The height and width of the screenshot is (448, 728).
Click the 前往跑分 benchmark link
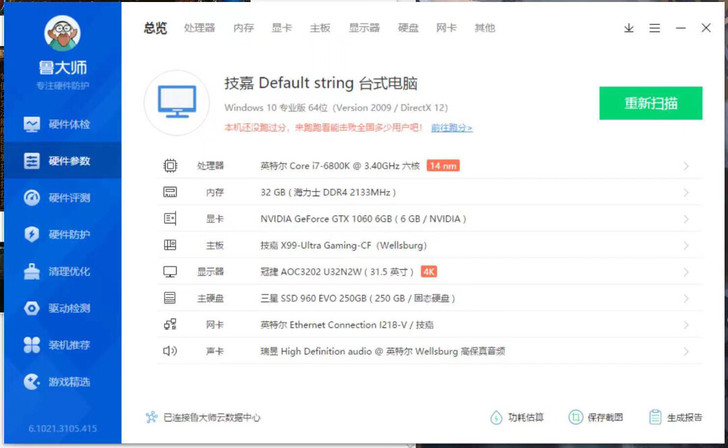click(x=451, y=128)
